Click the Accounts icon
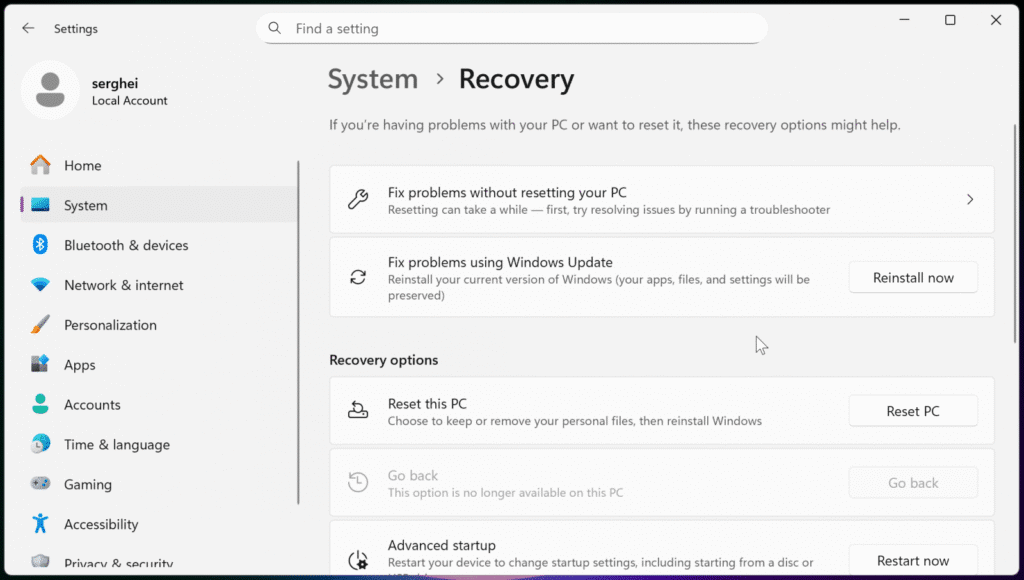Image resolution: width=1024 pixels, height=580 pixels. [x=39, y=405]
